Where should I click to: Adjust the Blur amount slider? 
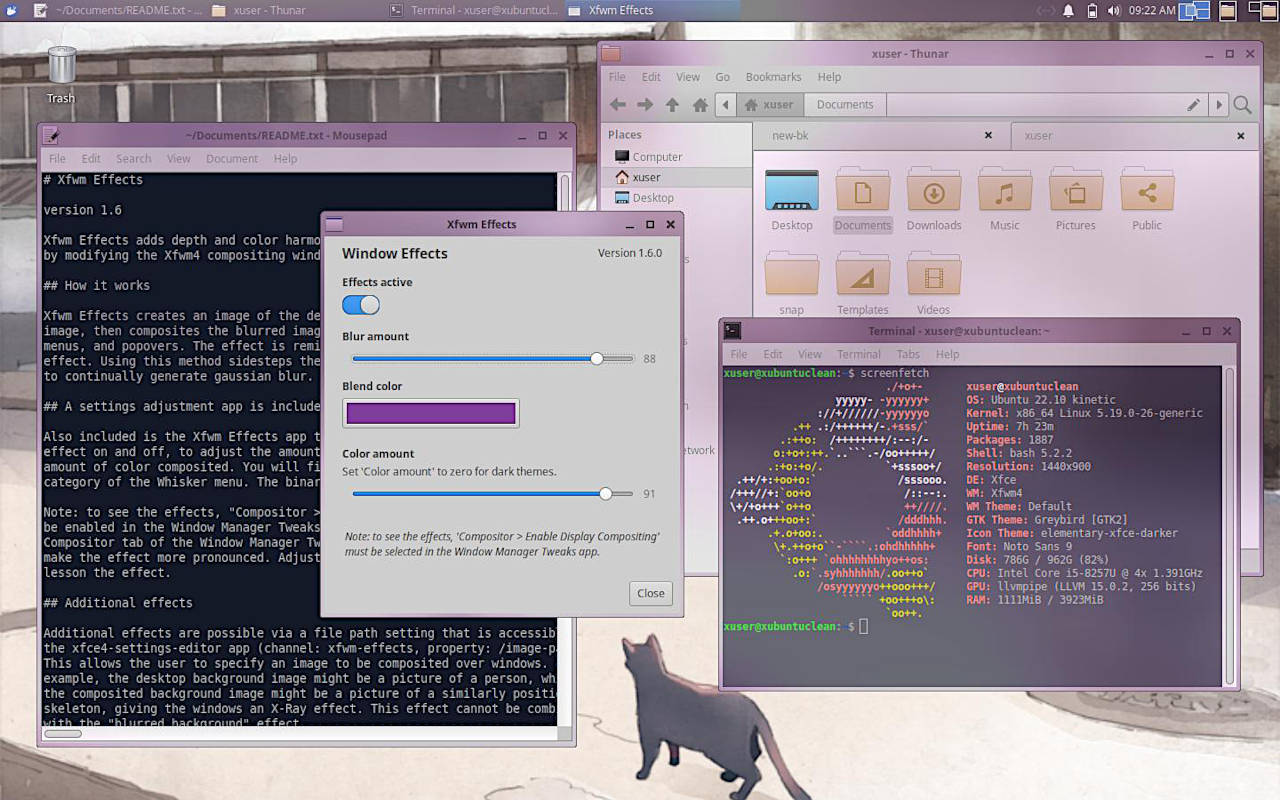point(493,358)
